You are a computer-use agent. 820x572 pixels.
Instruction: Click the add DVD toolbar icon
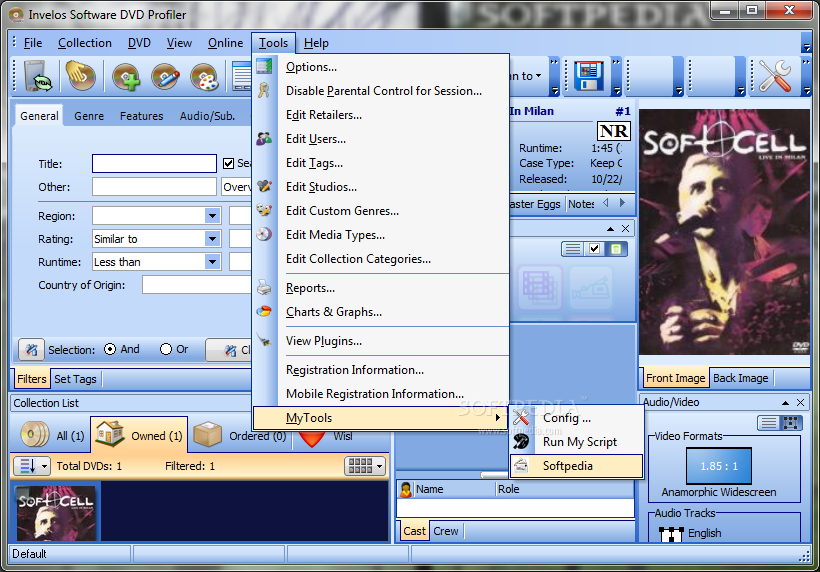[126, 77]
